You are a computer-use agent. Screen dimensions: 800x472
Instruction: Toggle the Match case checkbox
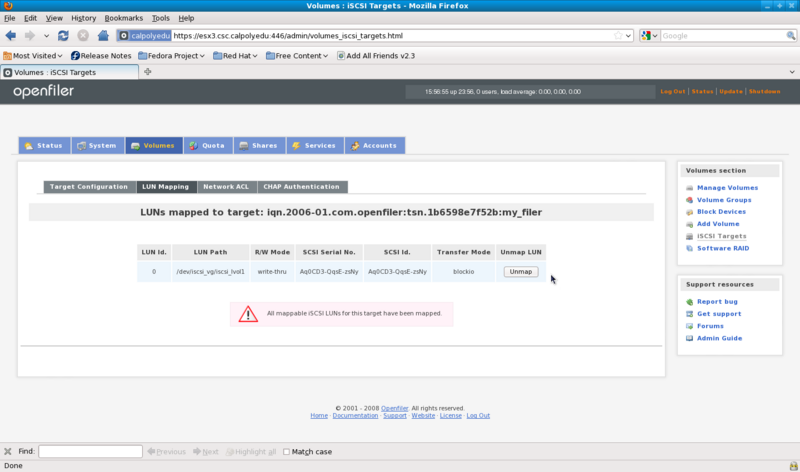[x=286, y=452]
